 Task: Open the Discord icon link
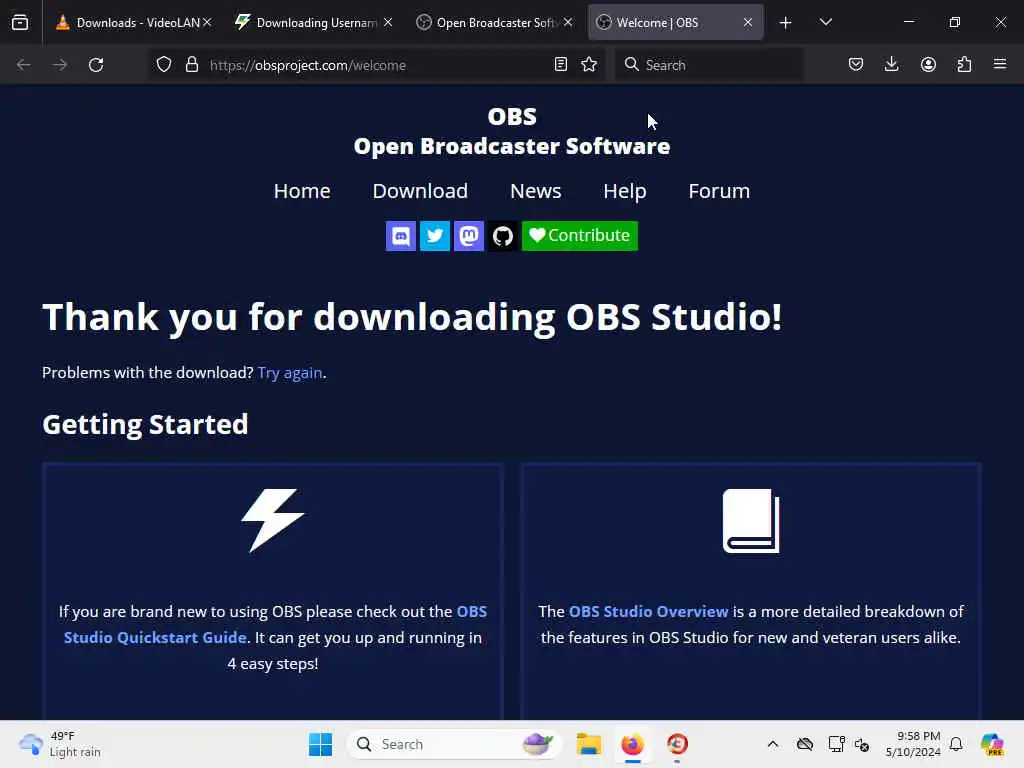[x=401, y=236]
